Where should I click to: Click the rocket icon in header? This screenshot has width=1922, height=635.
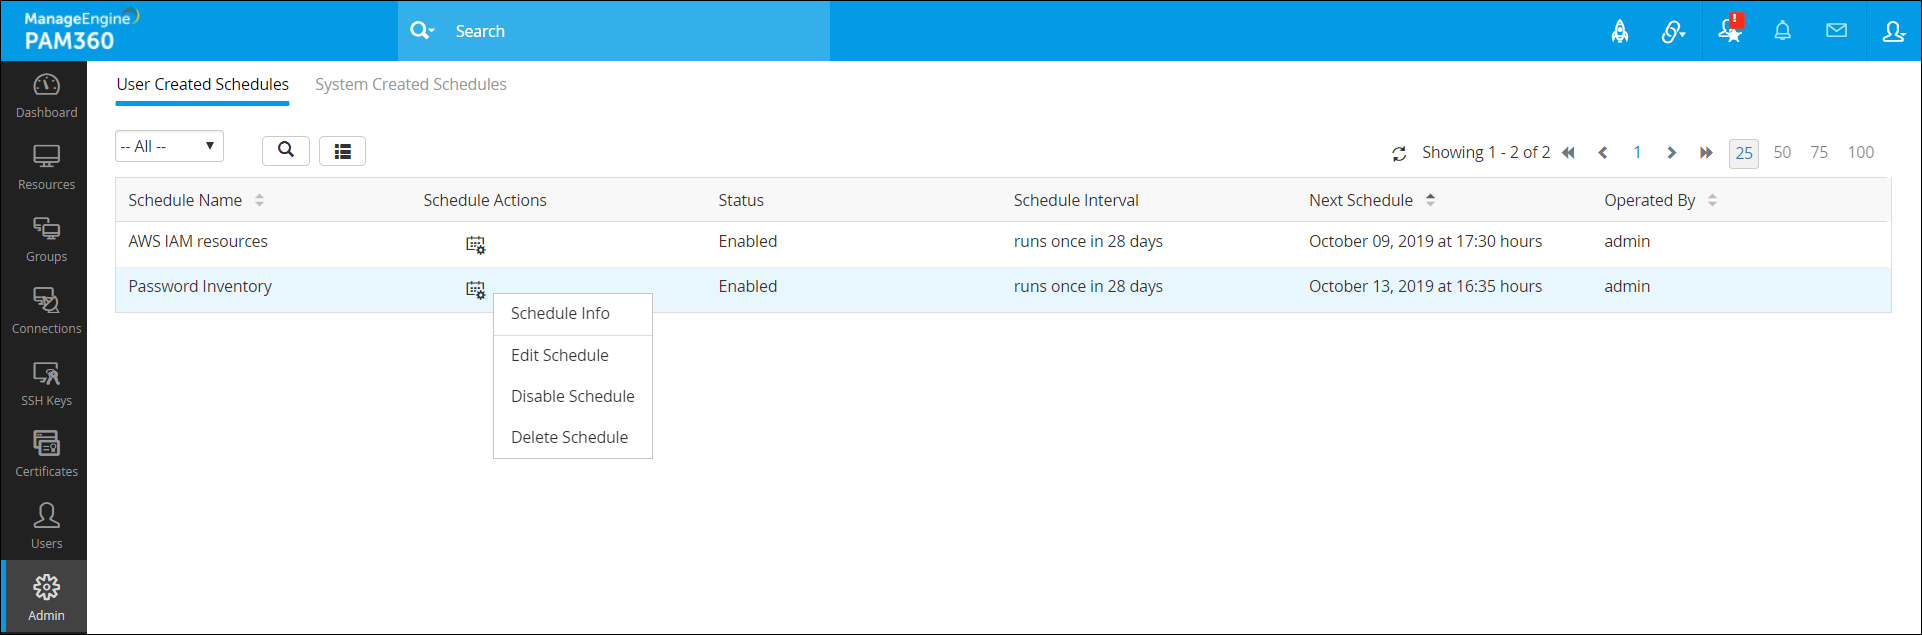pyautogui.click(x=1620, y=32)
